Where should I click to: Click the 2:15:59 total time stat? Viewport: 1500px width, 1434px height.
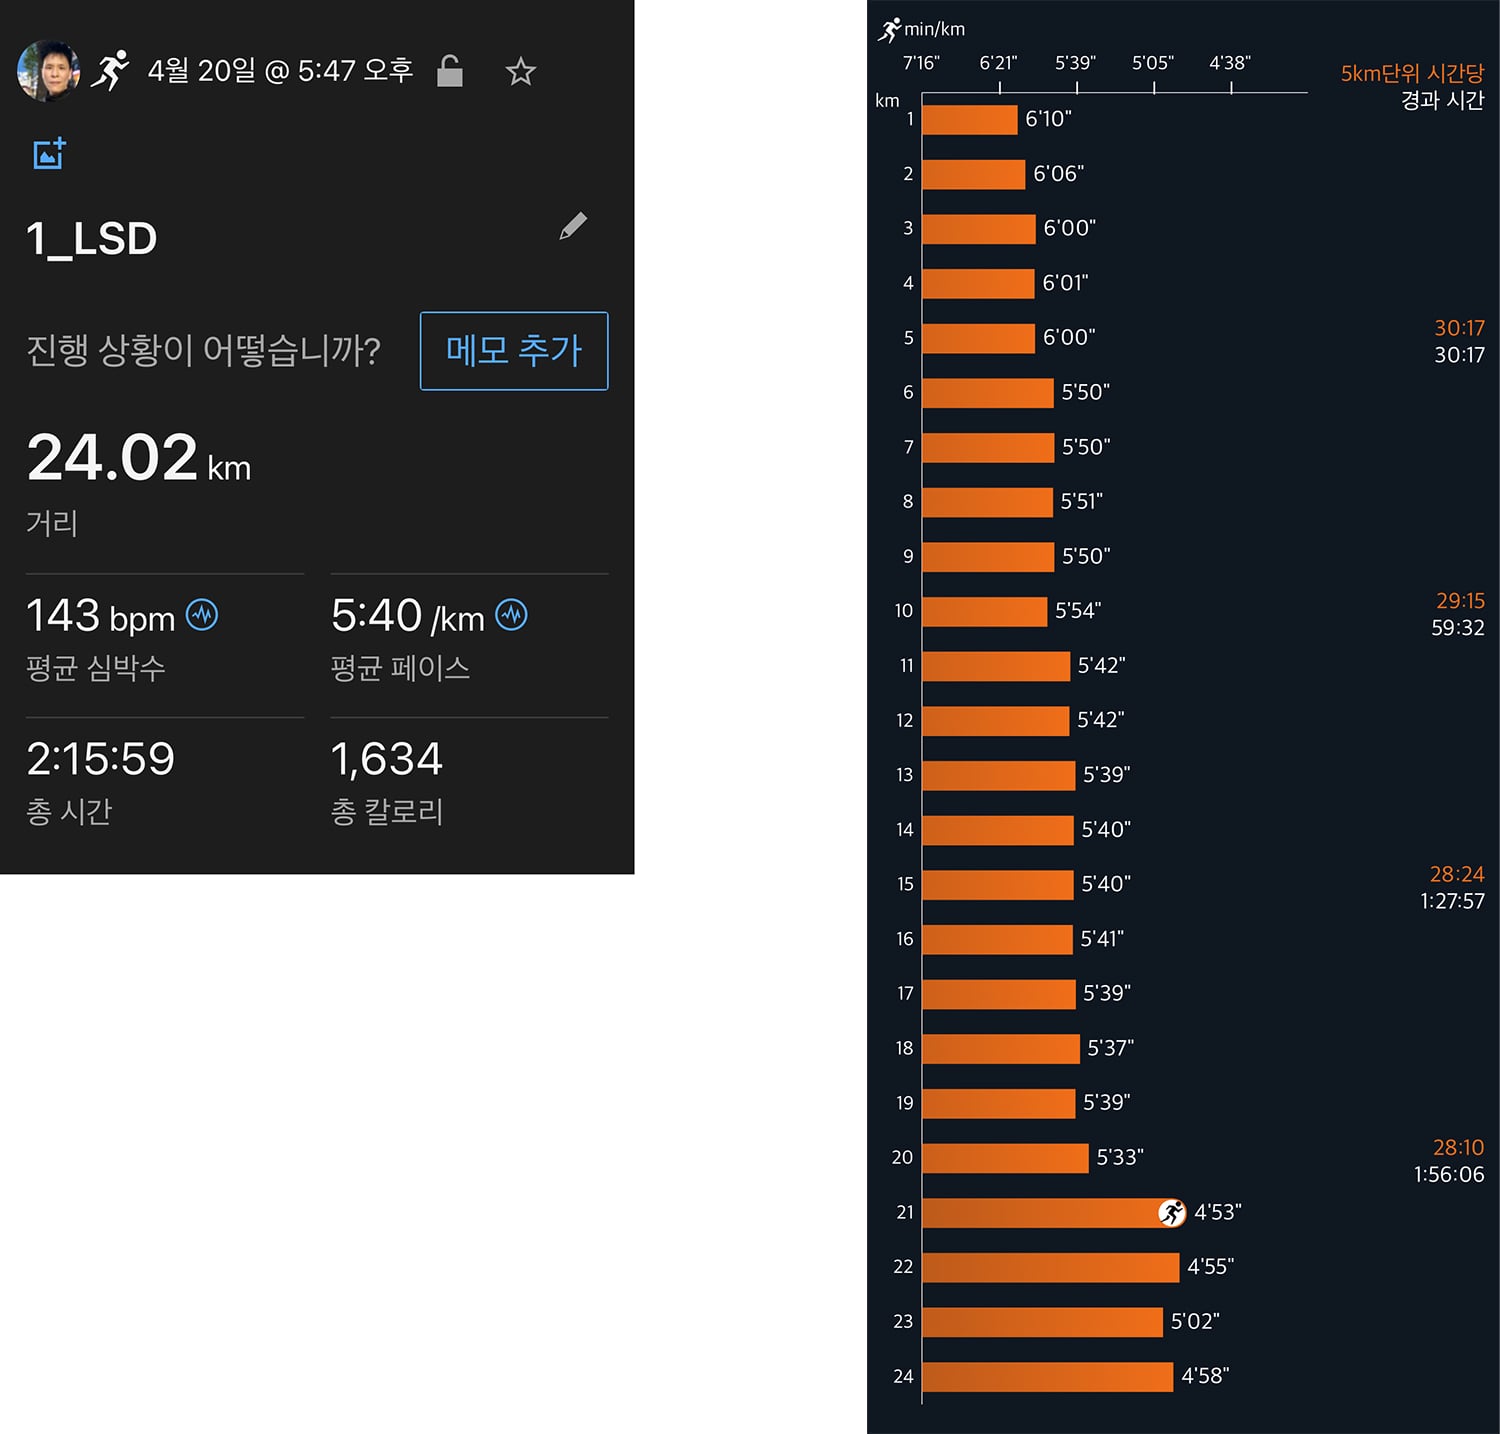[101, 759]
